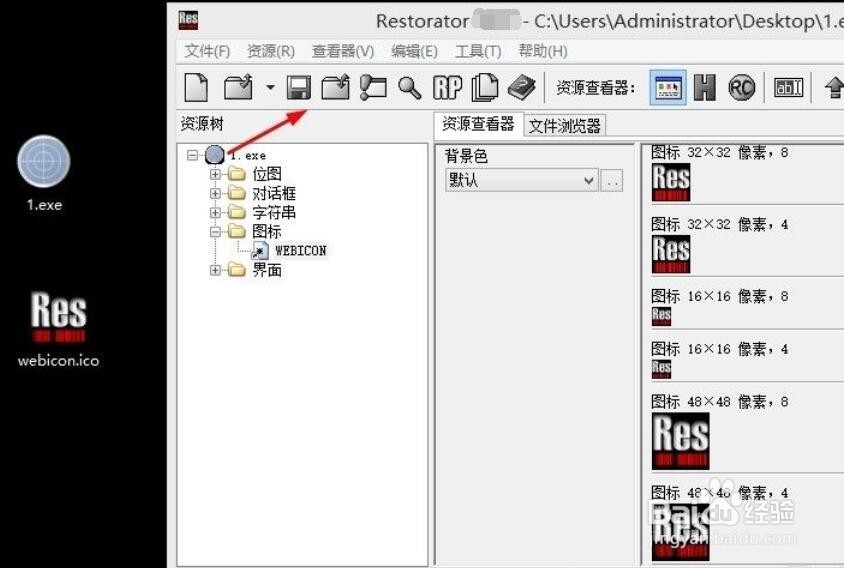Click the Save As folder icon
The image size is (844, 568).
click(x=335, y=87)
